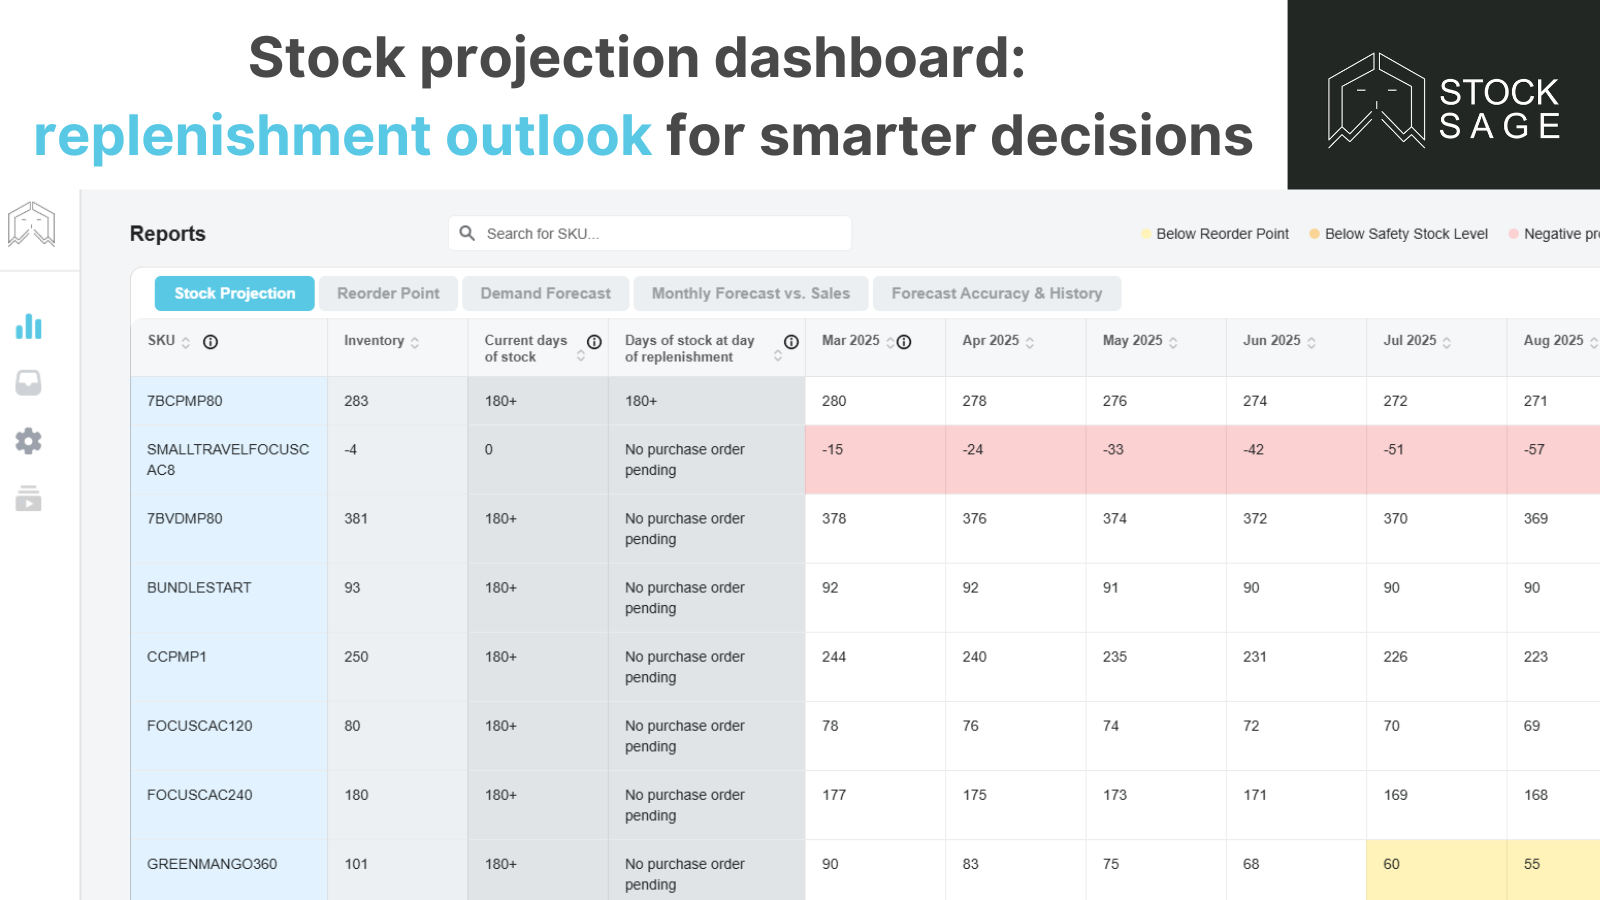Screen dimensions: 1600x900
Task: Show info for Current days of stock
Action: pyautogui.click(x=594, y=342)
